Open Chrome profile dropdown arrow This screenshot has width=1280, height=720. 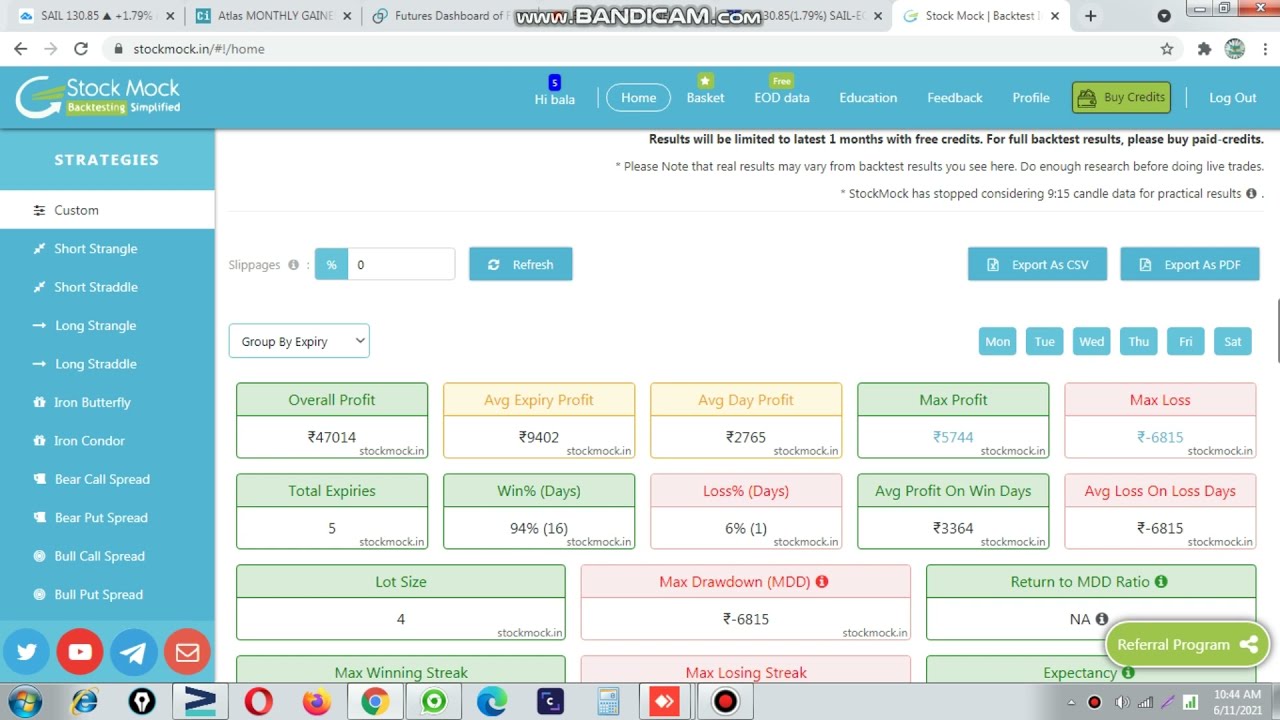(x=1164, y=16)
